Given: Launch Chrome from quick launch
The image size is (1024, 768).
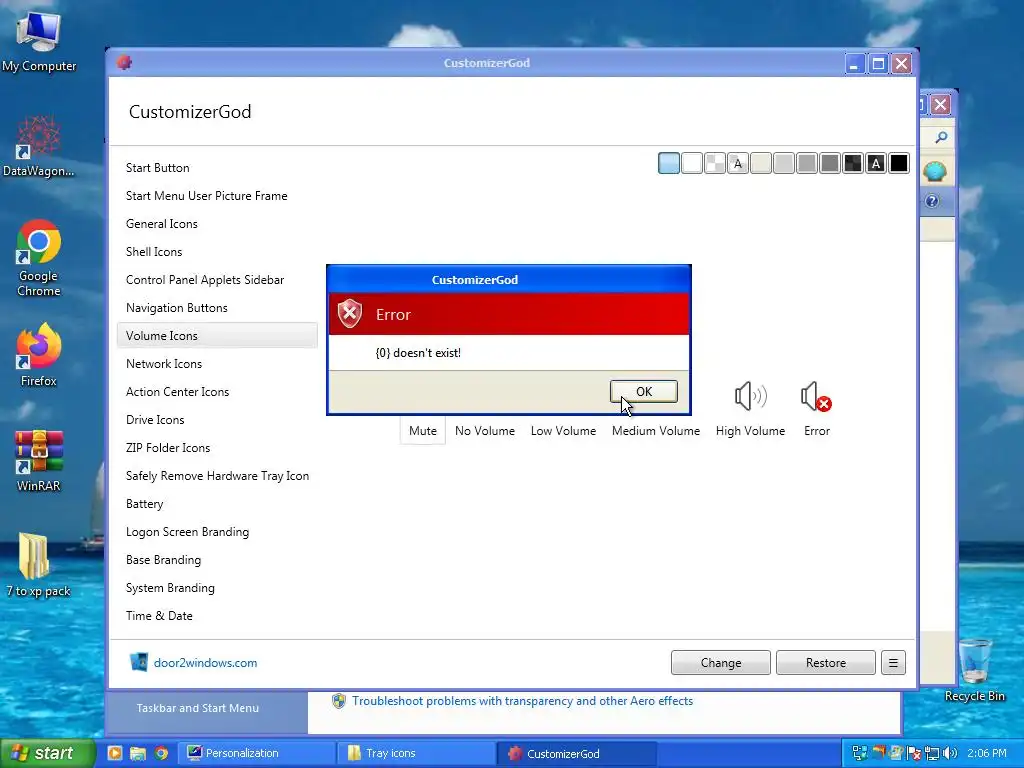Looking at the screenshot, I should (161, 753).
